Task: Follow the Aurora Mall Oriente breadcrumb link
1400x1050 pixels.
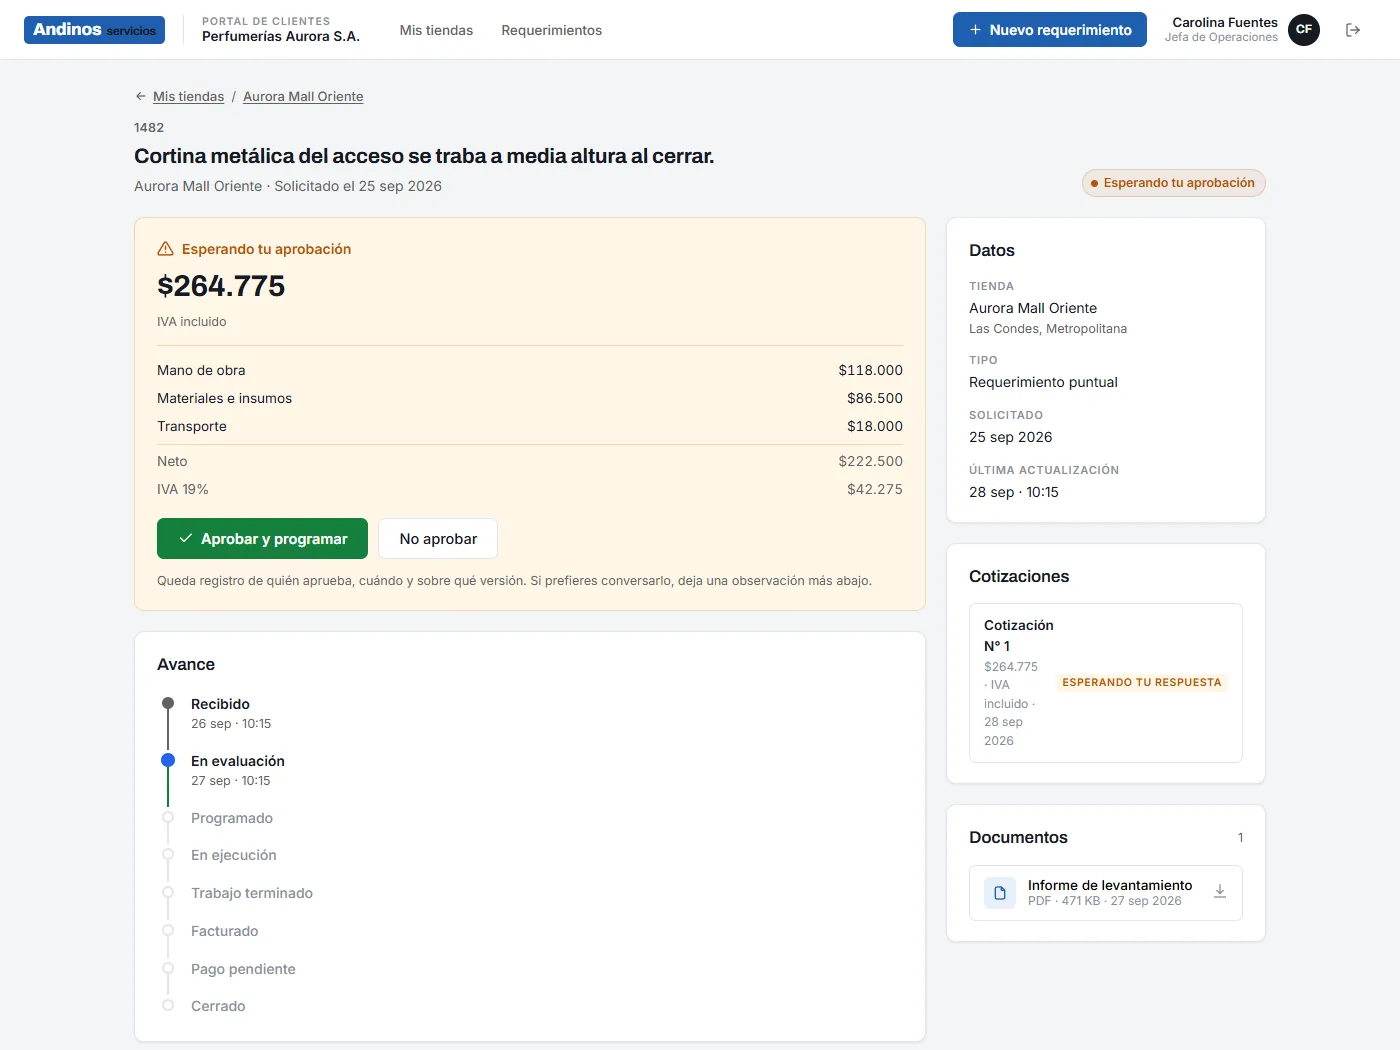Action: coord(303,97)
